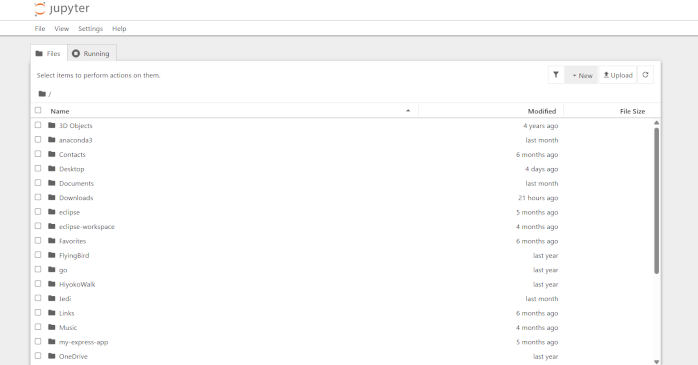Viewport: 698px width, 365px height.
Task: Click the Downloads folder icon
Action: pos(52,197)
